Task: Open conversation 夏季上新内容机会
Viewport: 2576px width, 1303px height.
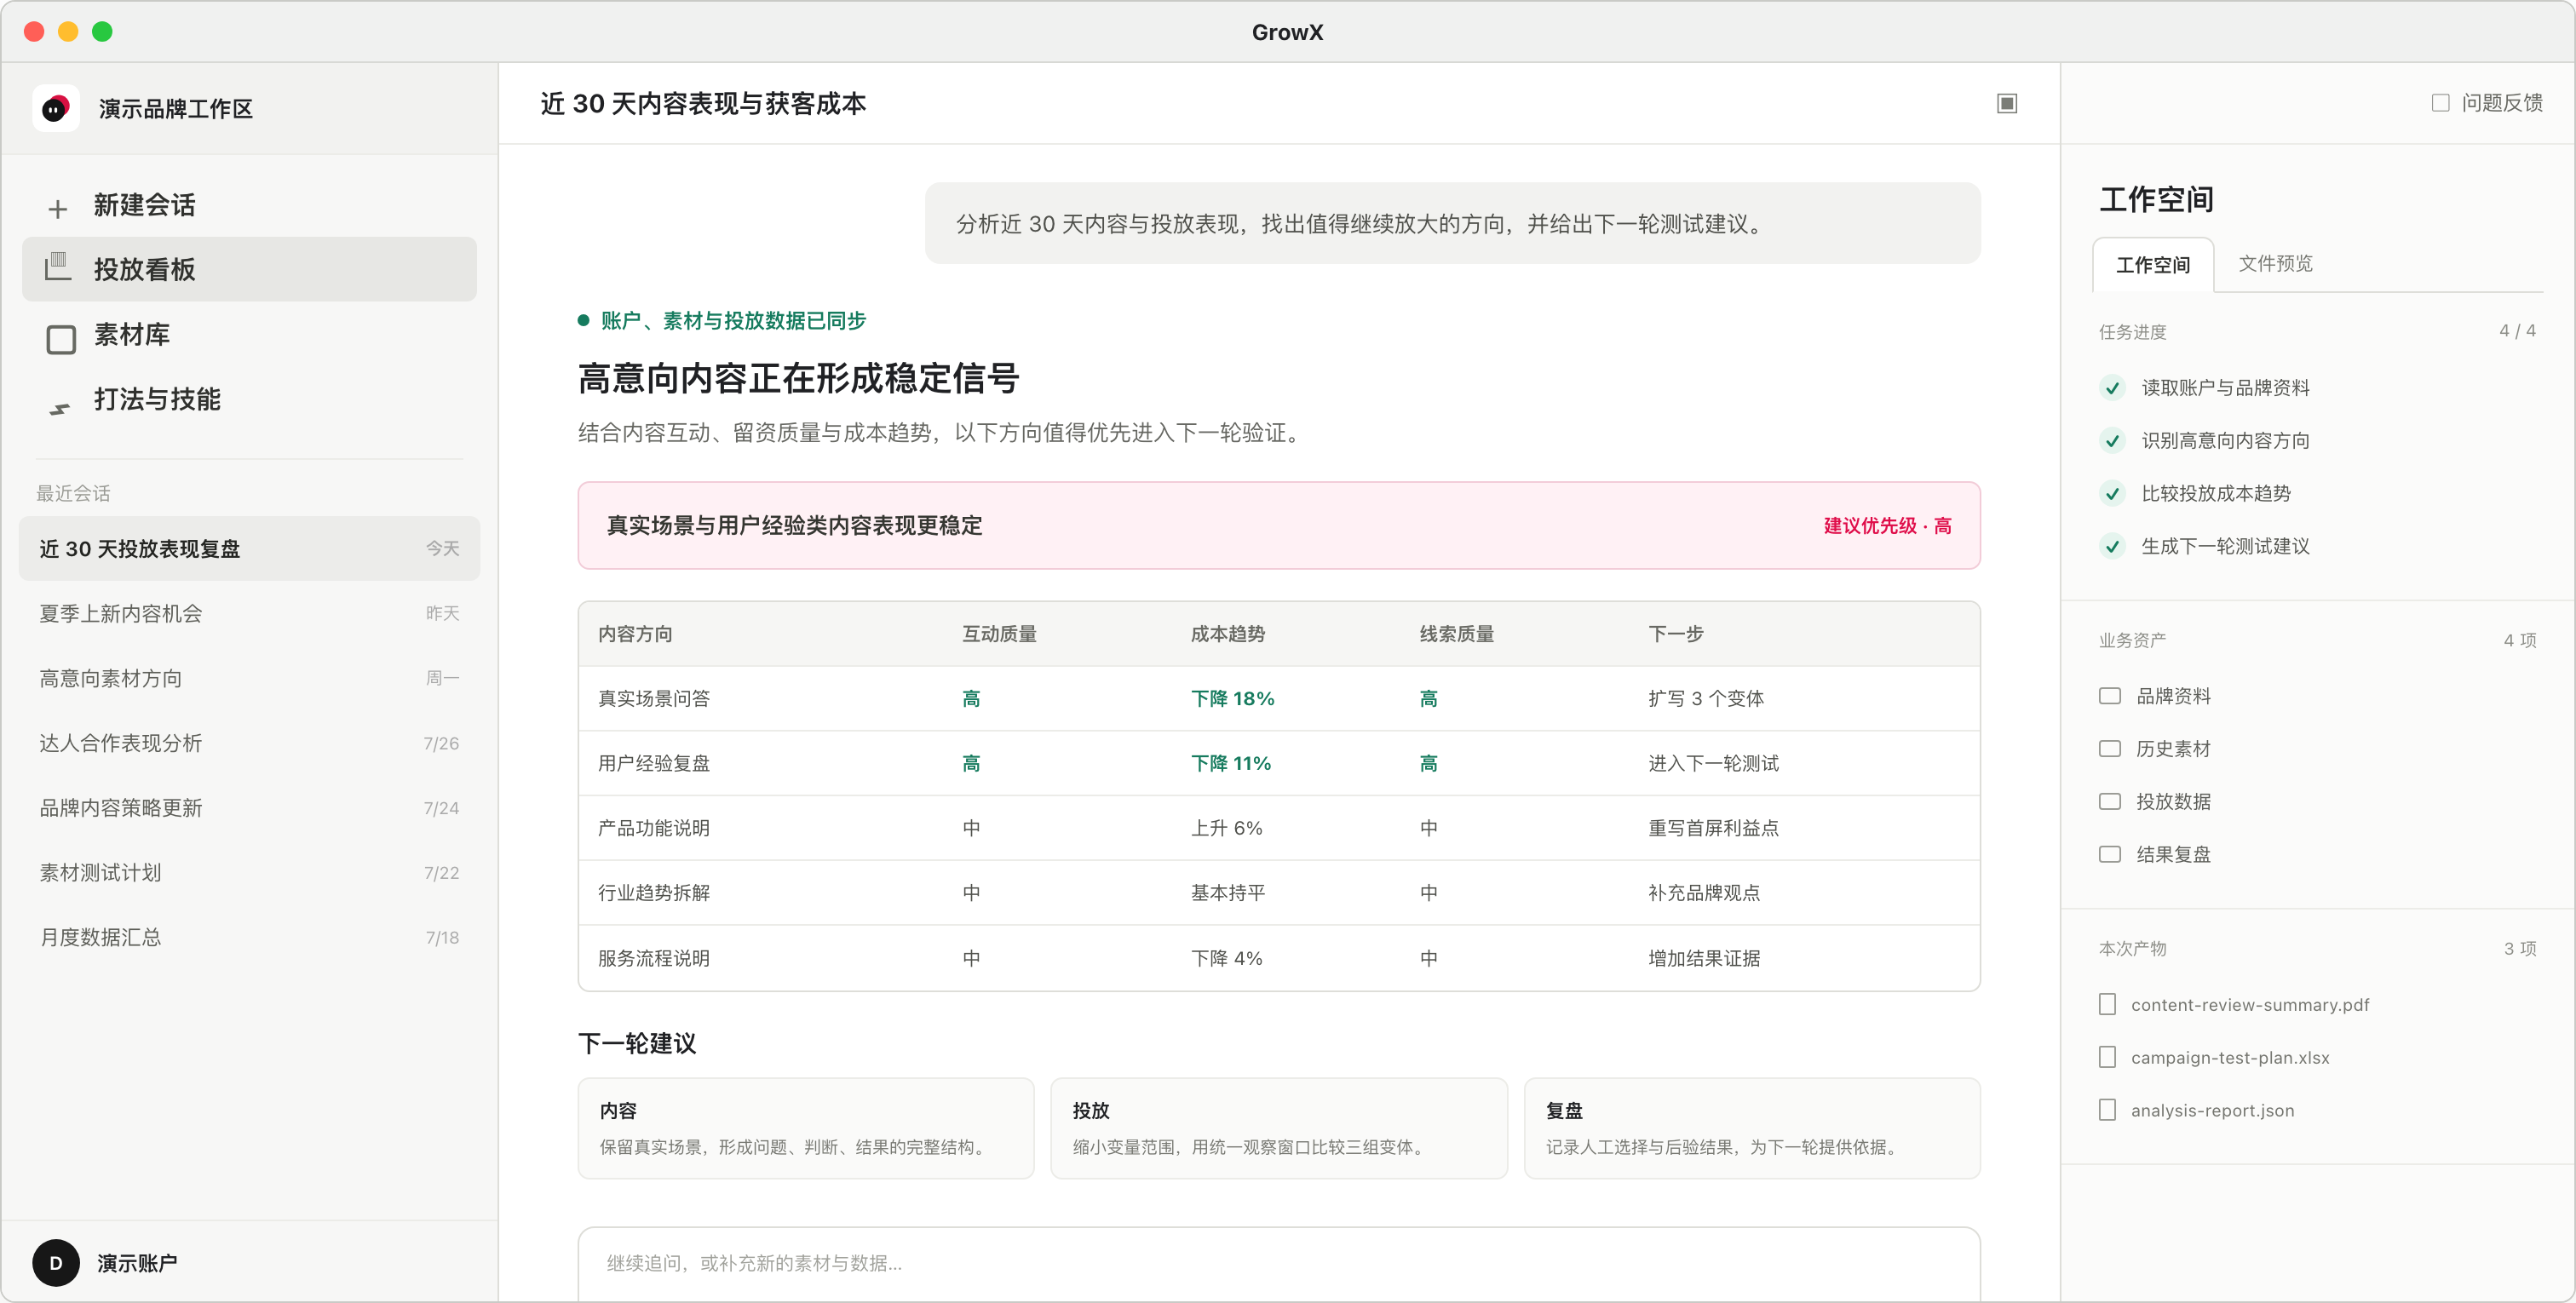Action: pyautogui.click(x=249, y=613)
